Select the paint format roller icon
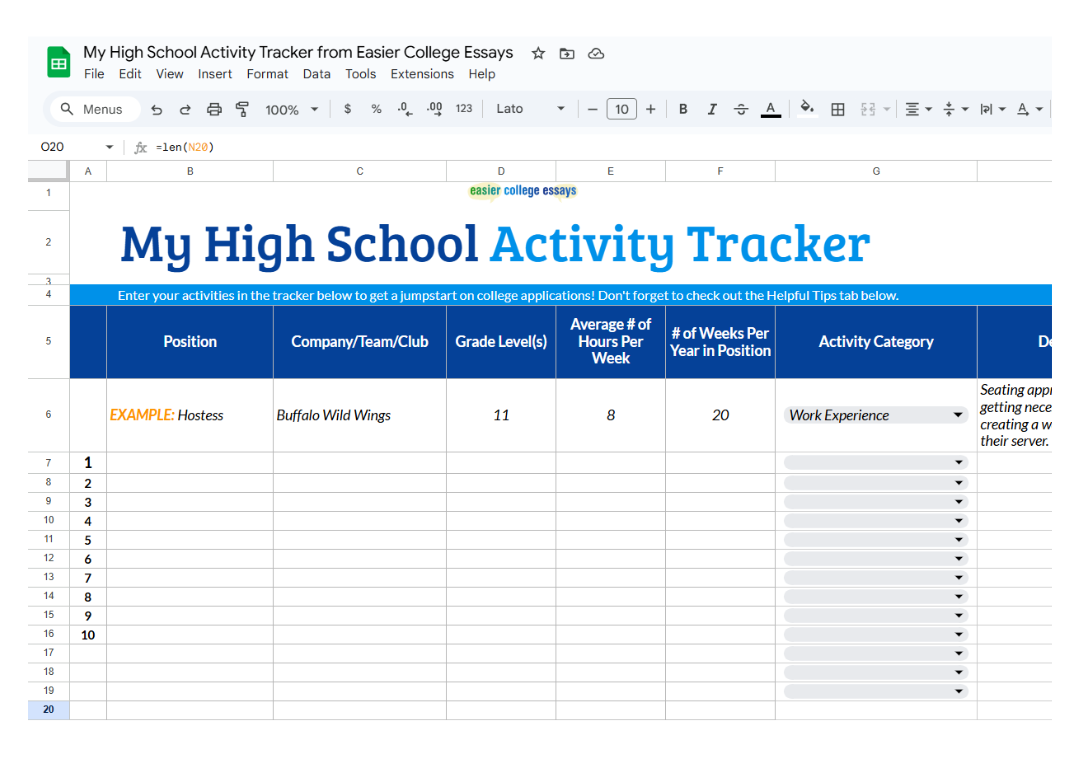 pyautogui.click(x=242, y=110)
